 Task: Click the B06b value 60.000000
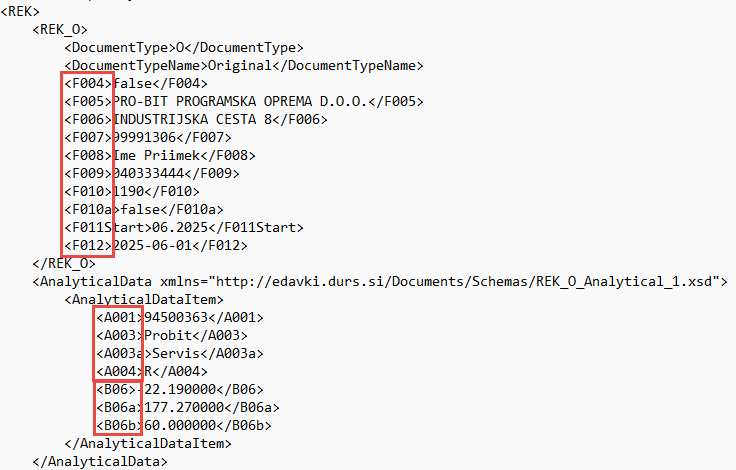[180, 425]
